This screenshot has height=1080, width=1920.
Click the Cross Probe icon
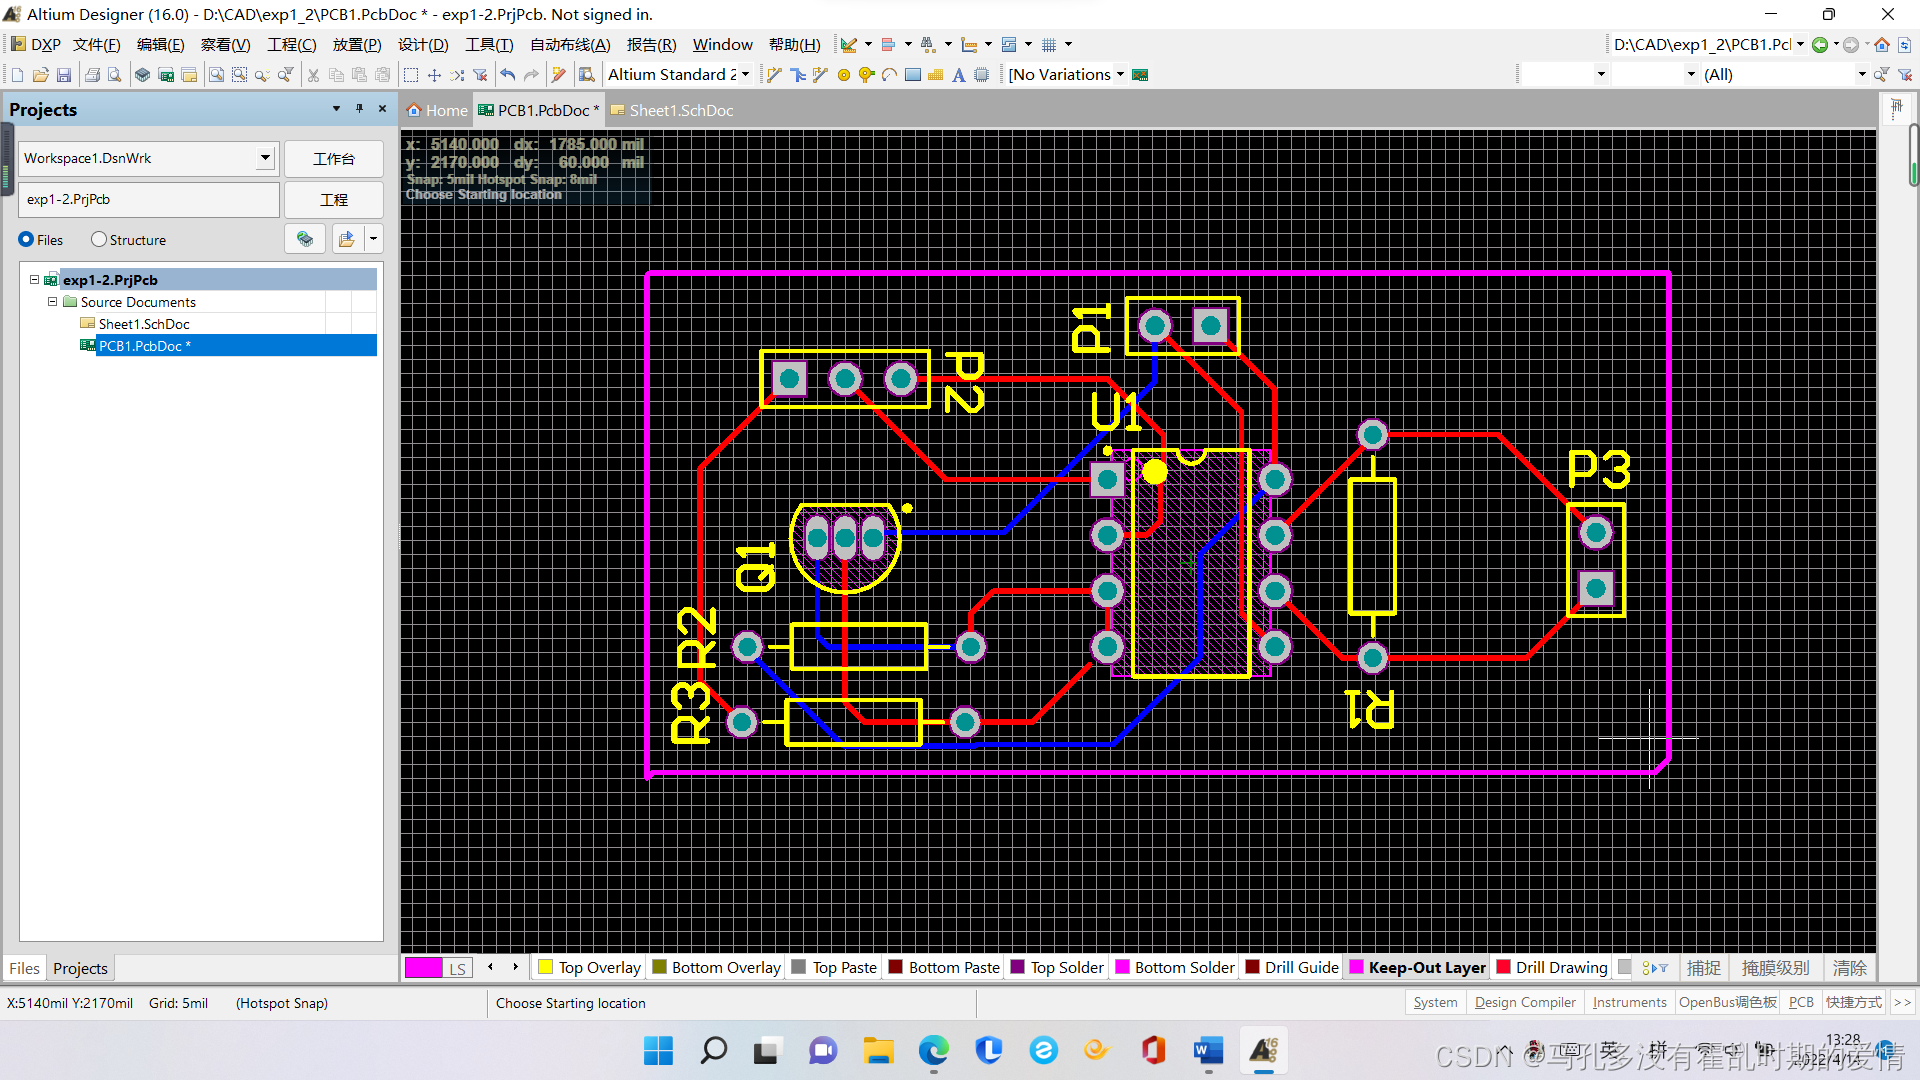(559, 75)
